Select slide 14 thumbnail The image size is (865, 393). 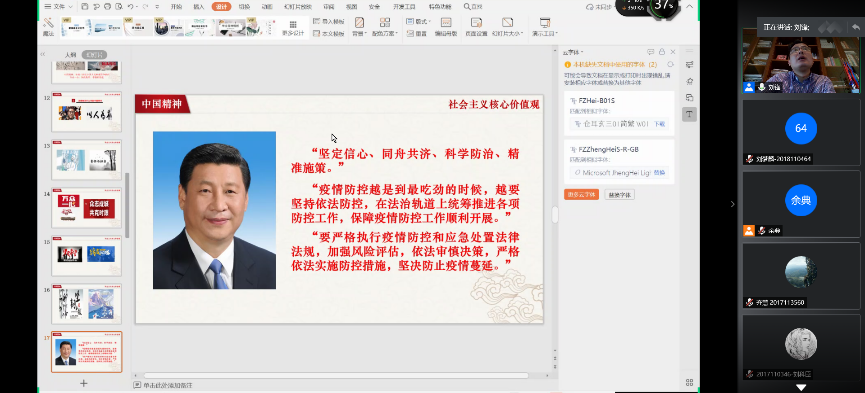87,208
